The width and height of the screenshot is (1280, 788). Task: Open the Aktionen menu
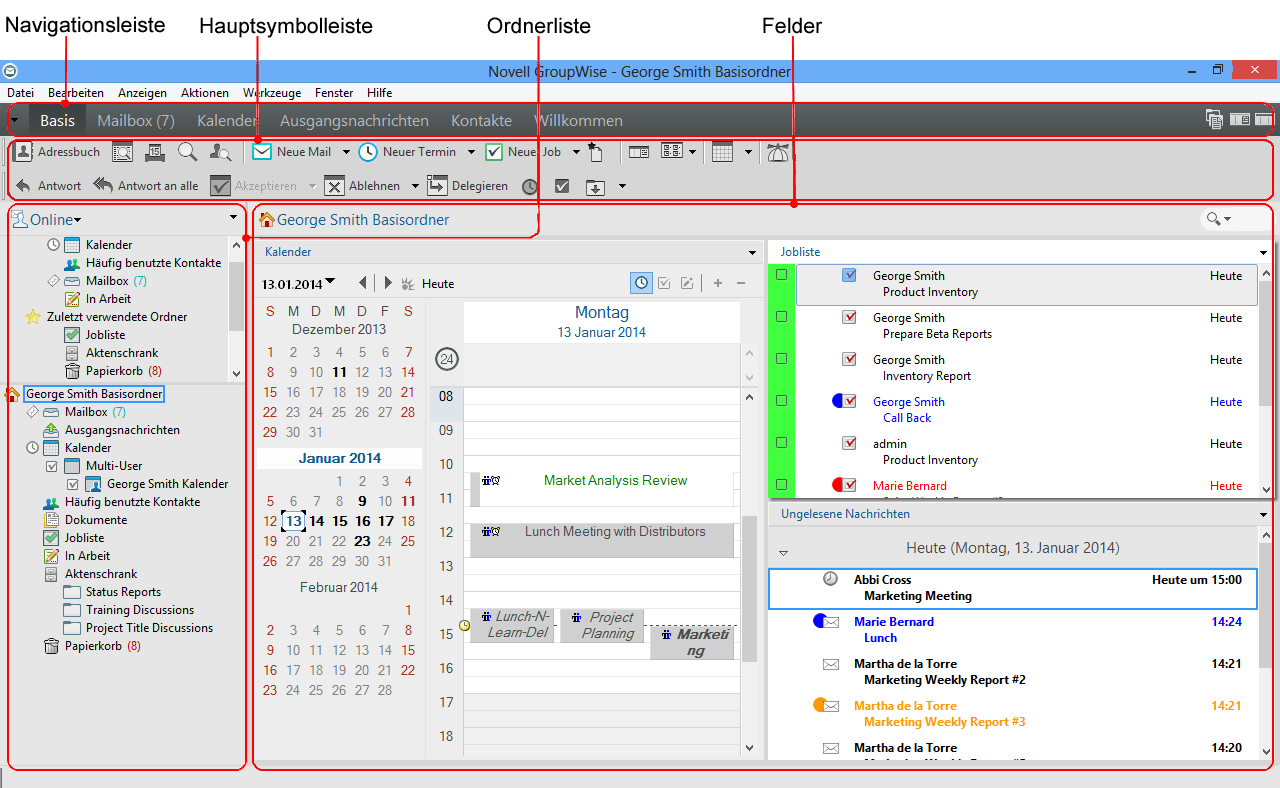click(x=205, y=93)
